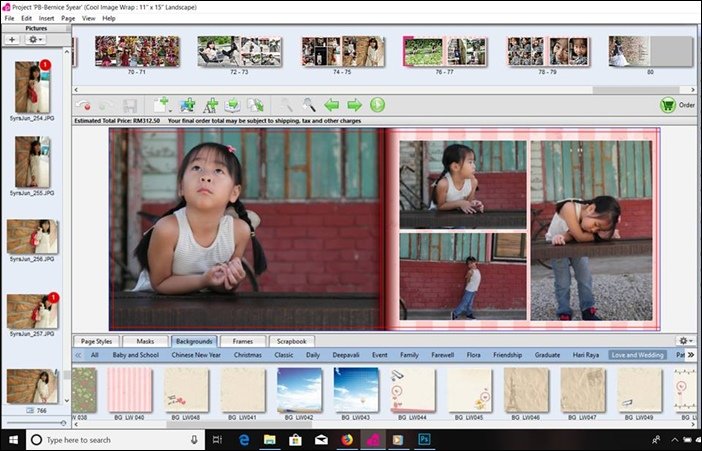The image size is (702, 451).
Task: Go to next page with right arrow
Action: tap(355, 105)
